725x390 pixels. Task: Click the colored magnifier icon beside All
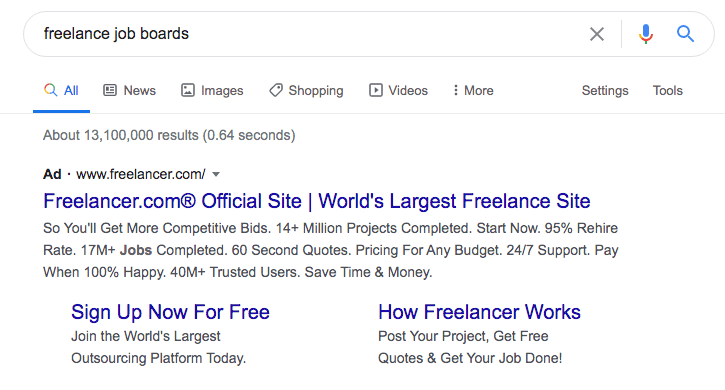[x=50, y=90]
